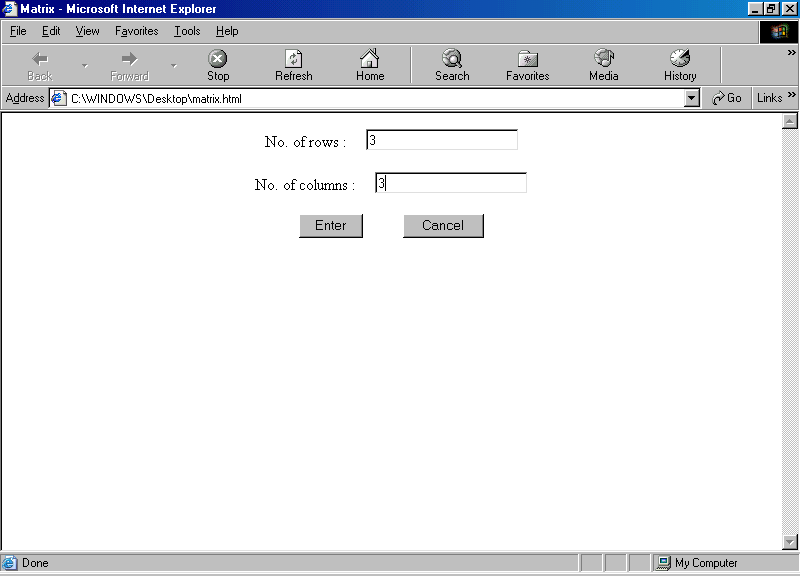Open the Favorites menu
The height and width of the screenshot is (576, 800).
coord(136,31)
